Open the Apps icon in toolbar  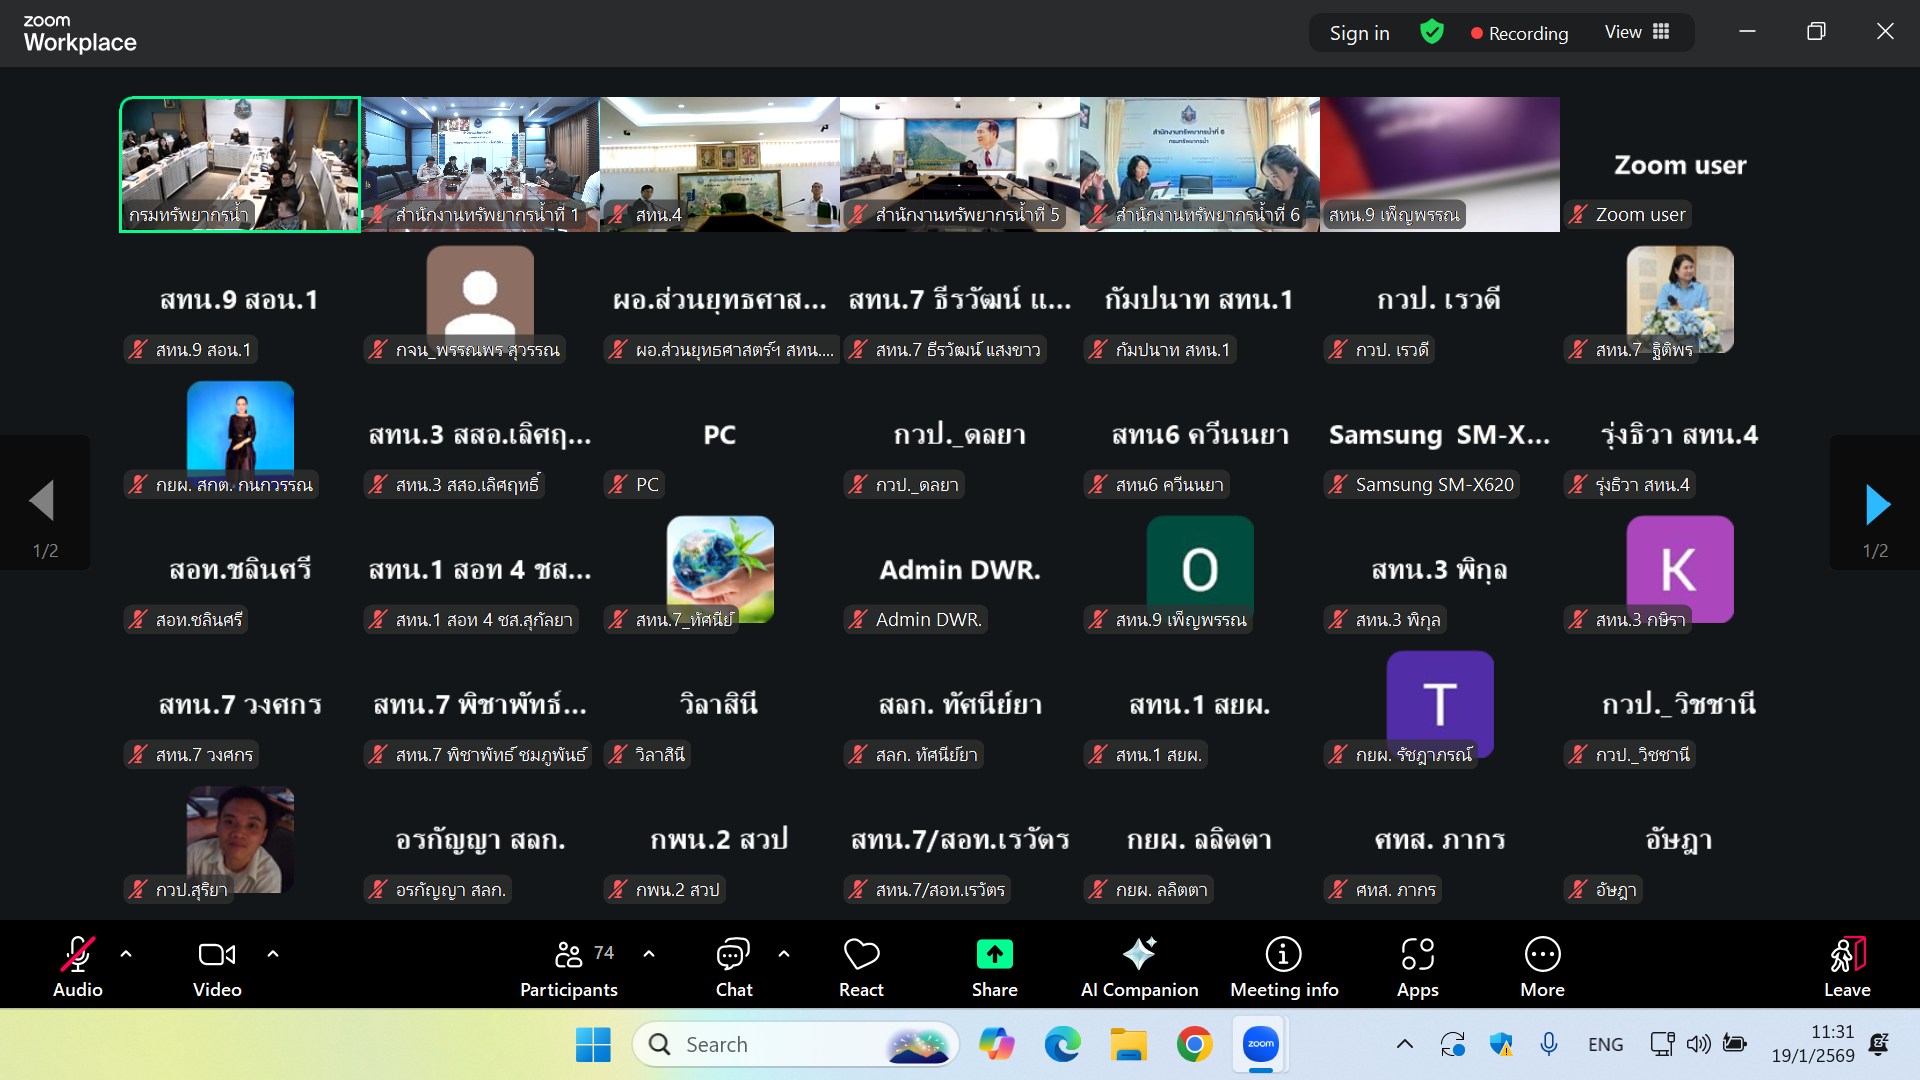pos(1417,955)
